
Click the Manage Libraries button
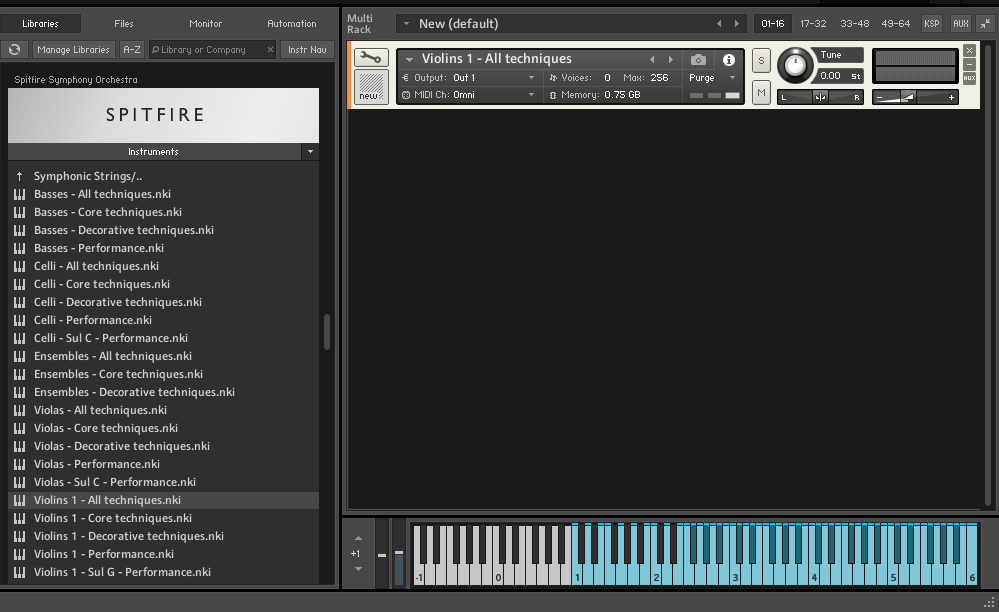tap(73, 49)
